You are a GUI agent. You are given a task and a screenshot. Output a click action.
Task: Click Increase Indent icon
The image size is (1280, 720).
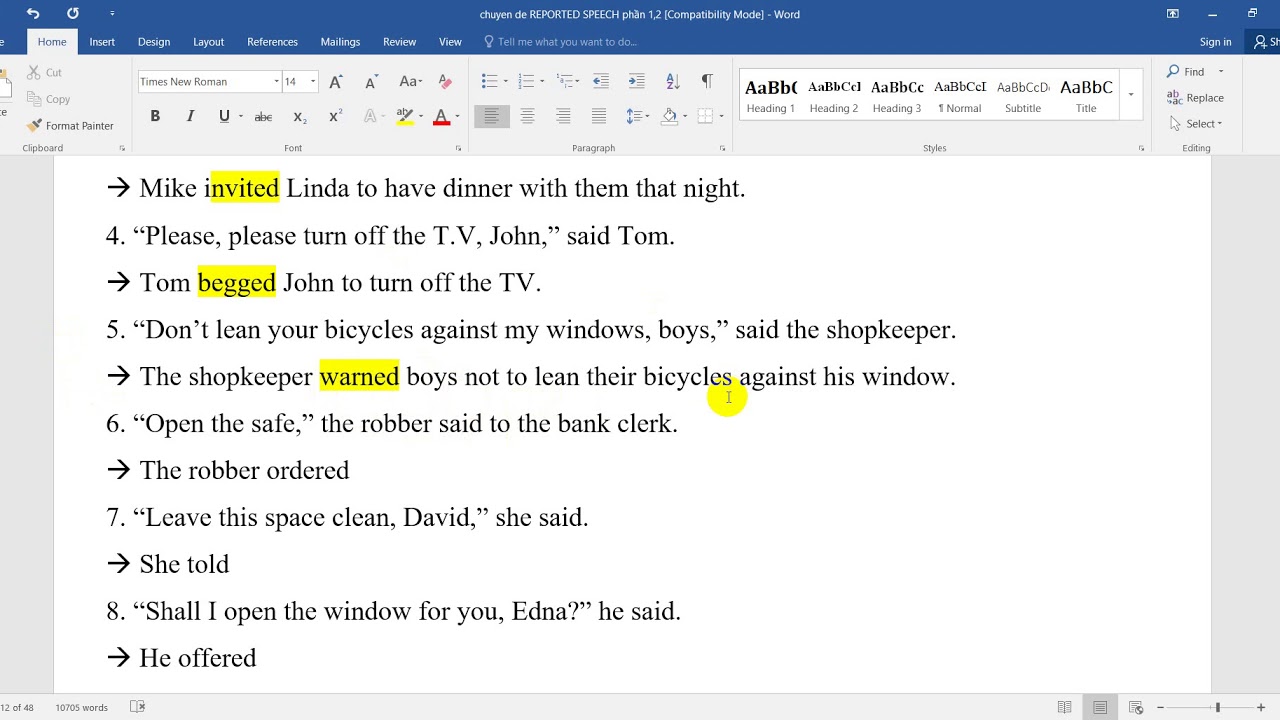[x=636, y=81]
